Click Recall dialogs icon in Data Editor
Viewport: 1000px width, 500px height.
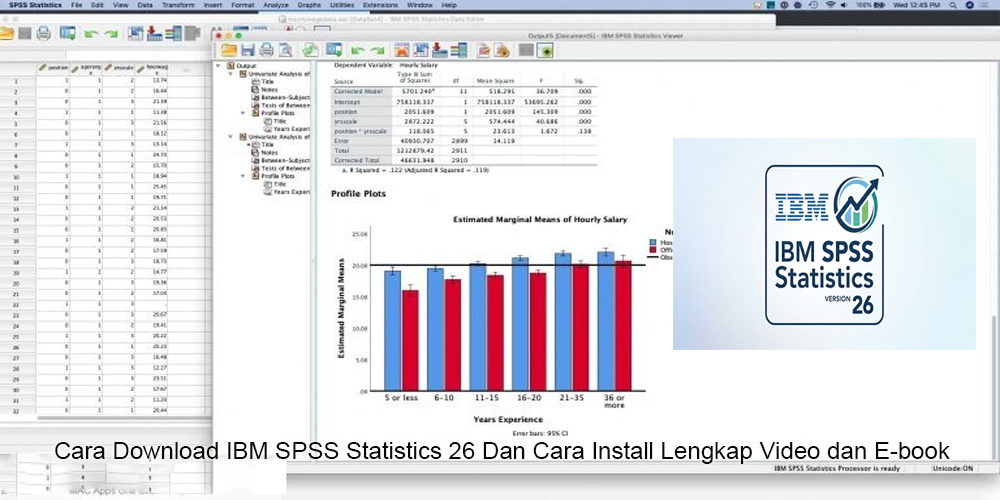pyautogui.click(x=68, y=33)
